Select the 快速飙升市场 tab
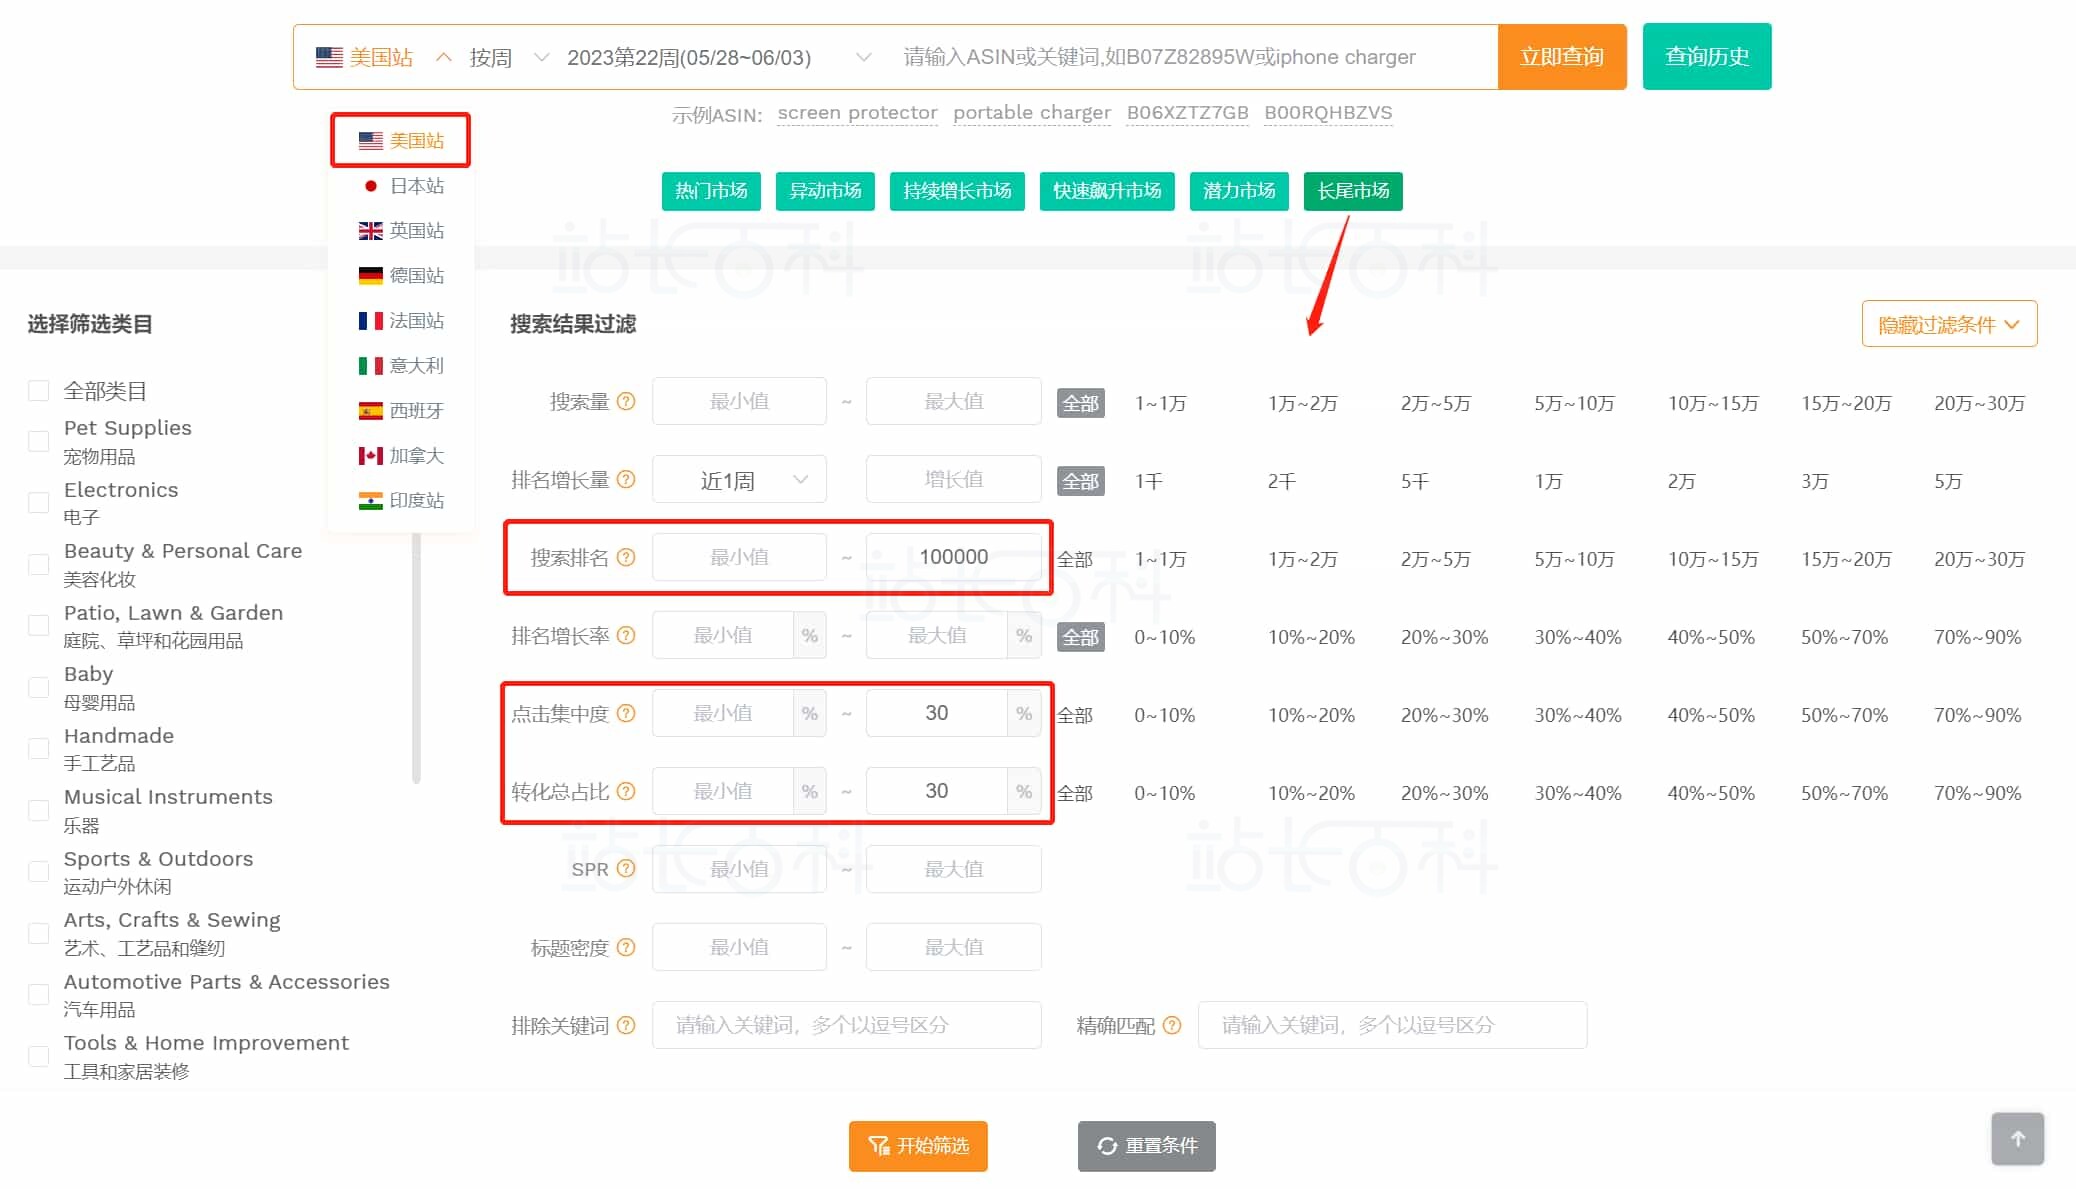The image size is (2076, 1189). coord(1107,191)
